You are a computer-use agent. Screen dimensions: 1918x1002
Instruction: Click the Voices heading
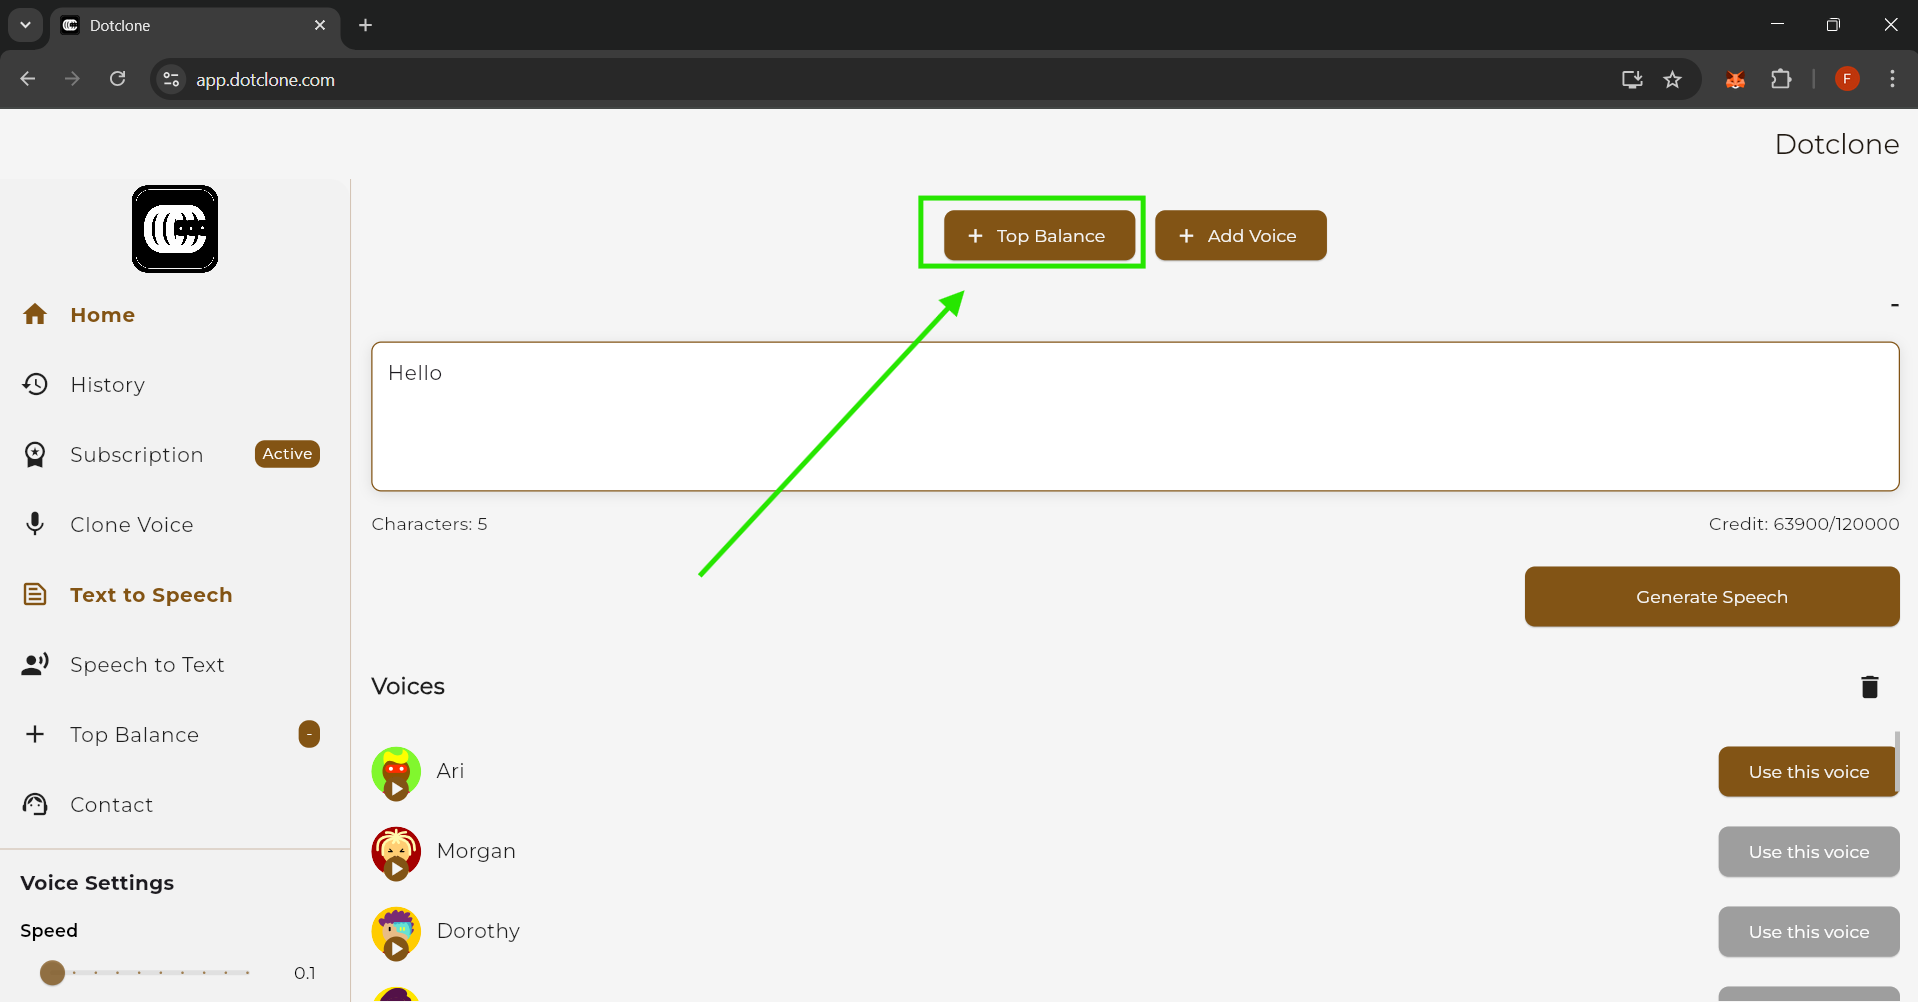(408, 686)
